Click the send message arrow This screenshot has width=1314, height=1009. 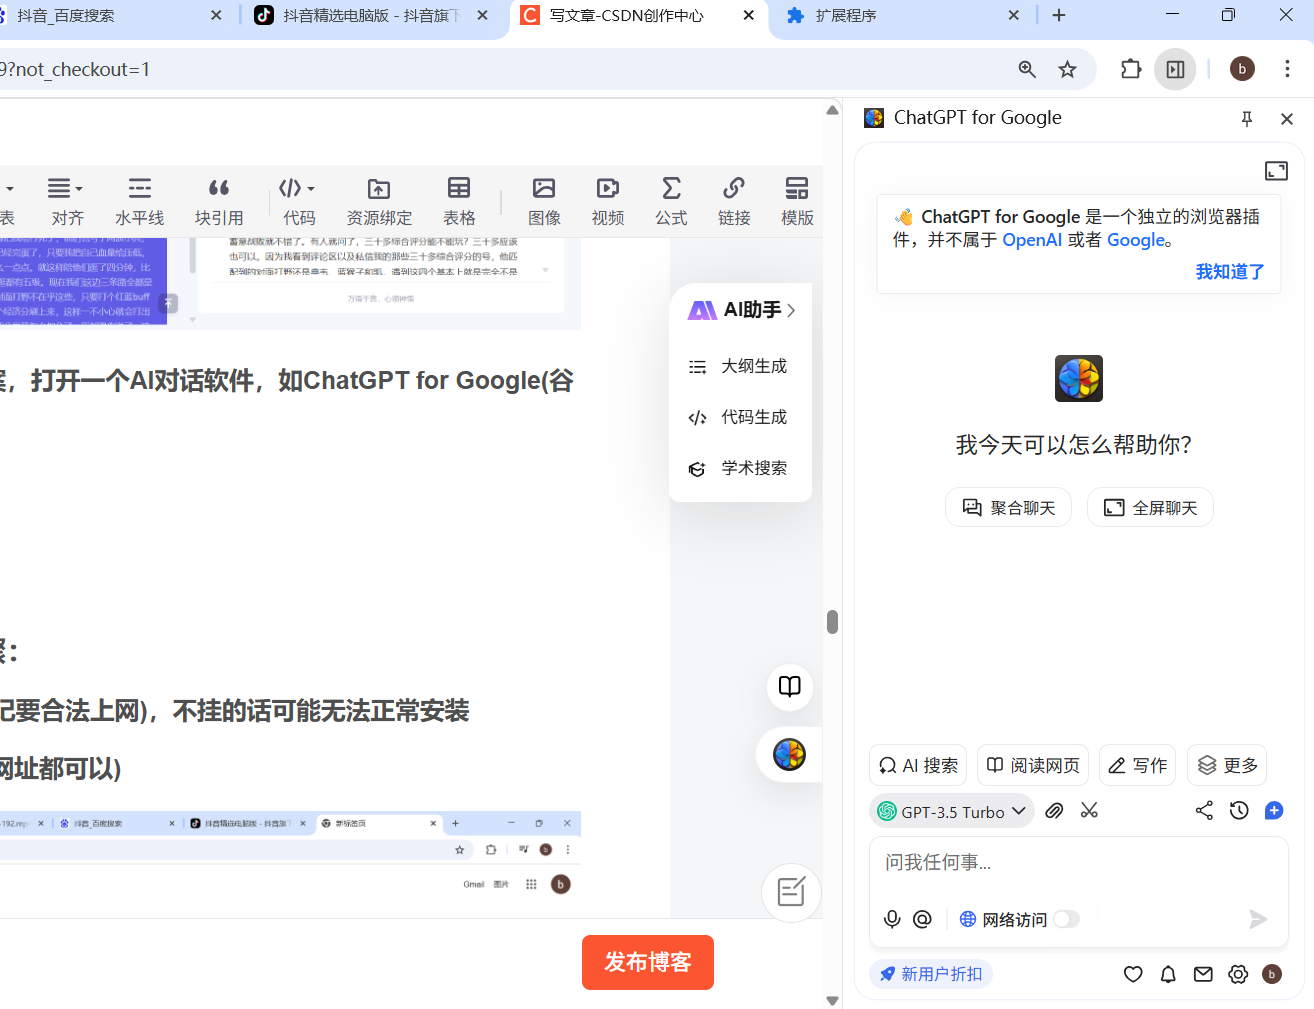point(1258,919)
